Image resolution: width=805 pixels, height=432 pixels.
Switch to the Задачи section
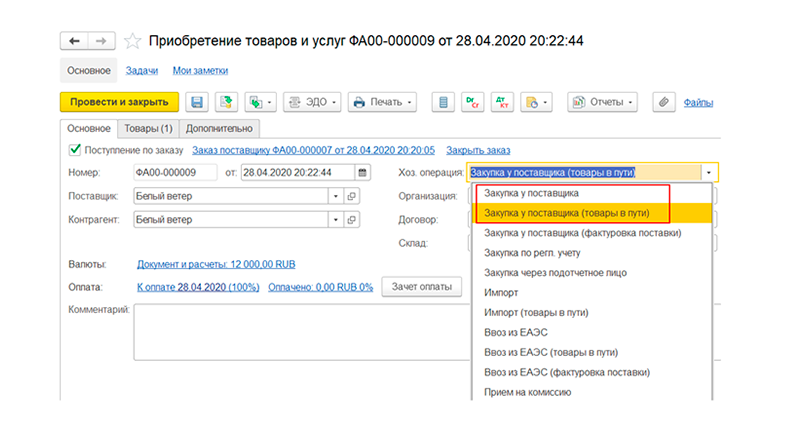coord(142,71)
